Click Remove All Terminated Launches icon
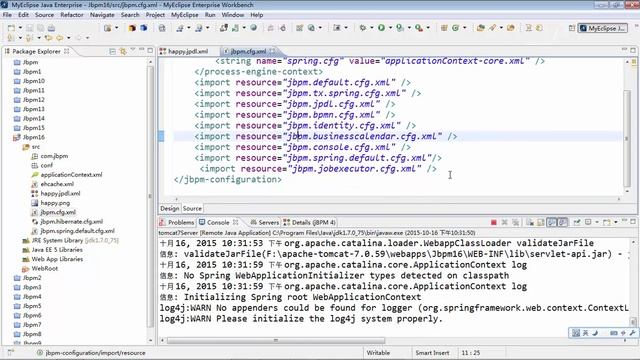 point(516,222)
